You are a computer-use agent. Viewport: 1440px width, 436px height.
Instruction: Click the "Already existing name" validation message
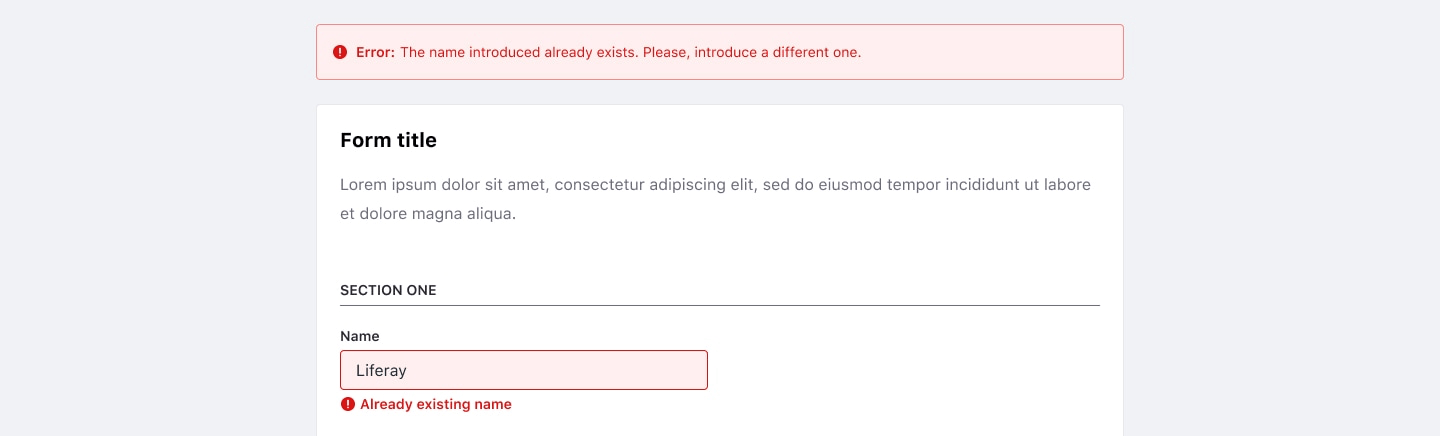click(x=436, y=404)
